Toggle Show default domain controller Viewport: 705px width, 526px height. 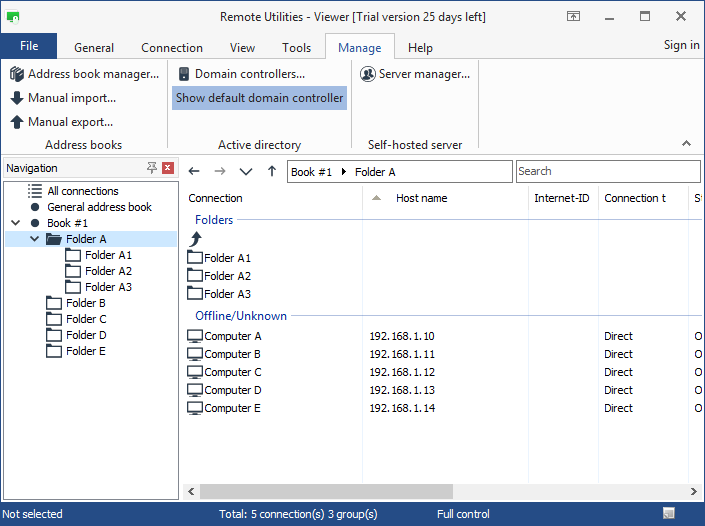pyautogui.click(x=259, y=98)
